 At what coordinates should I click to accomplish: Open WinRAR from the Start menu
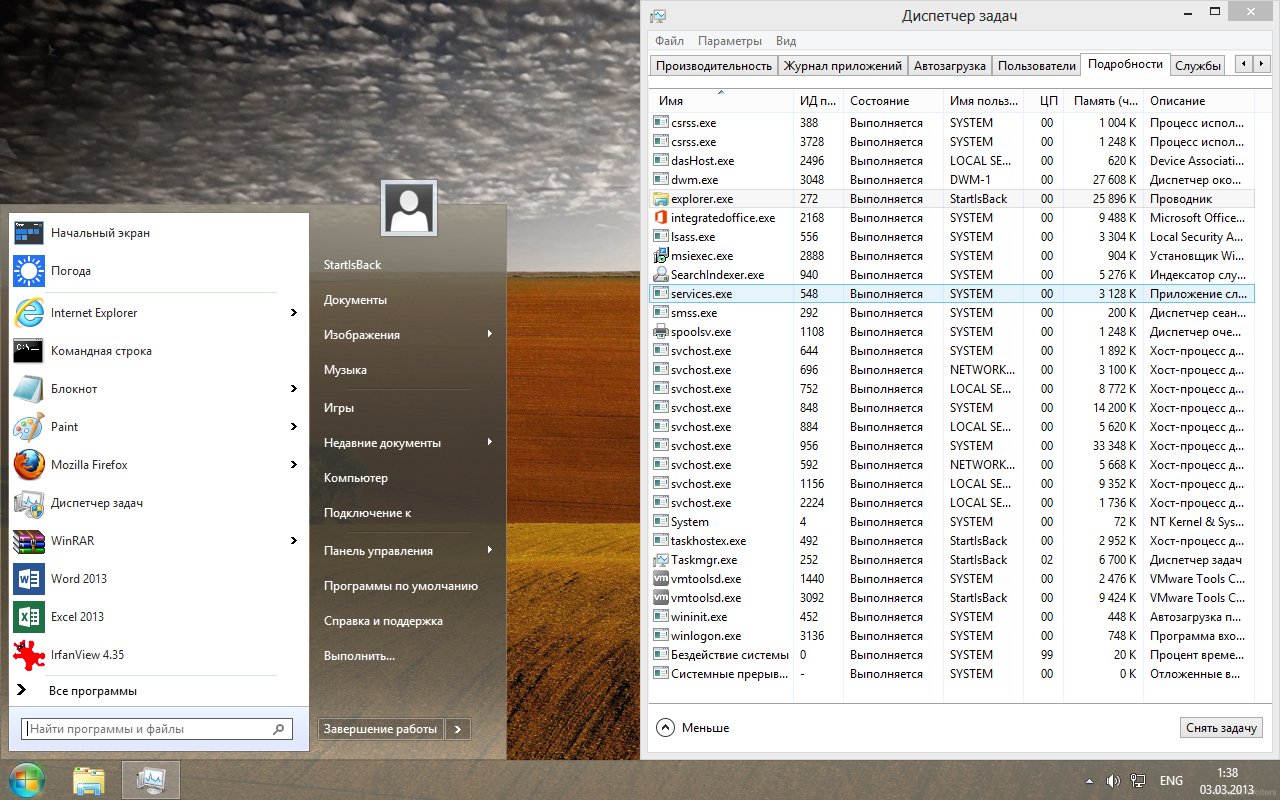[x=75, y=541]
